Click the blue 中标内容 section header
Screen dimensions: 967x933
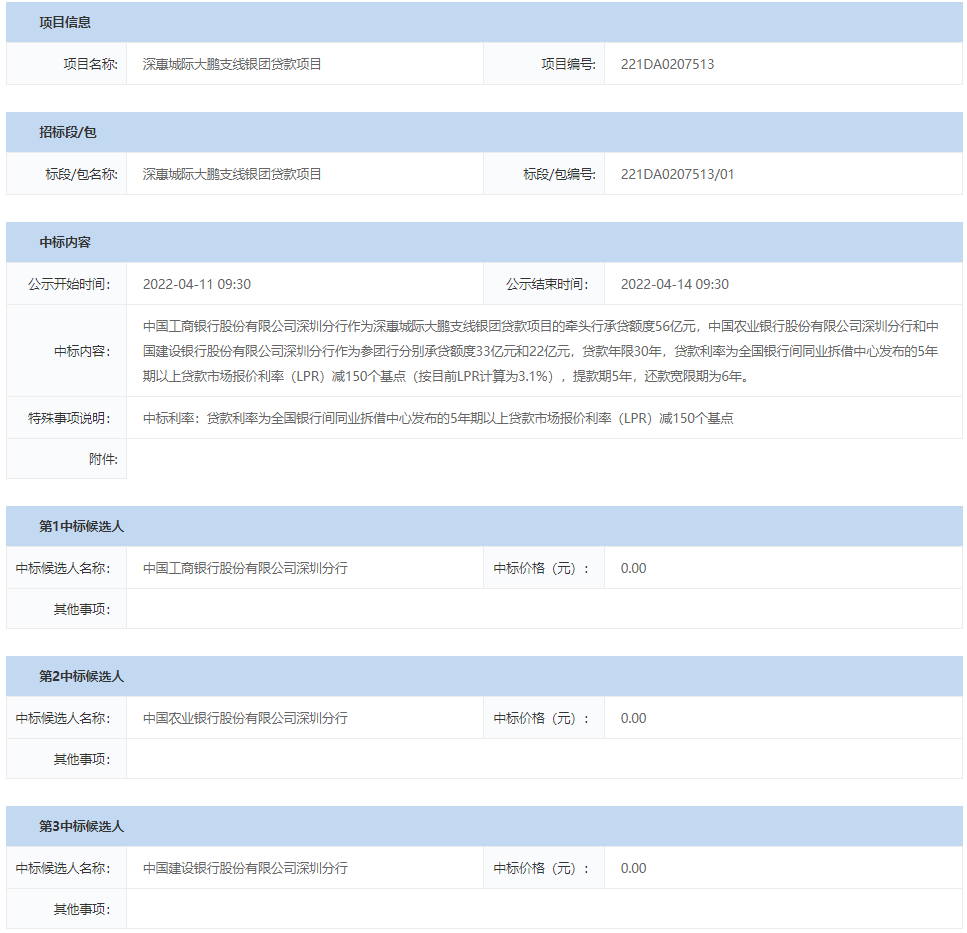point(65,242)
